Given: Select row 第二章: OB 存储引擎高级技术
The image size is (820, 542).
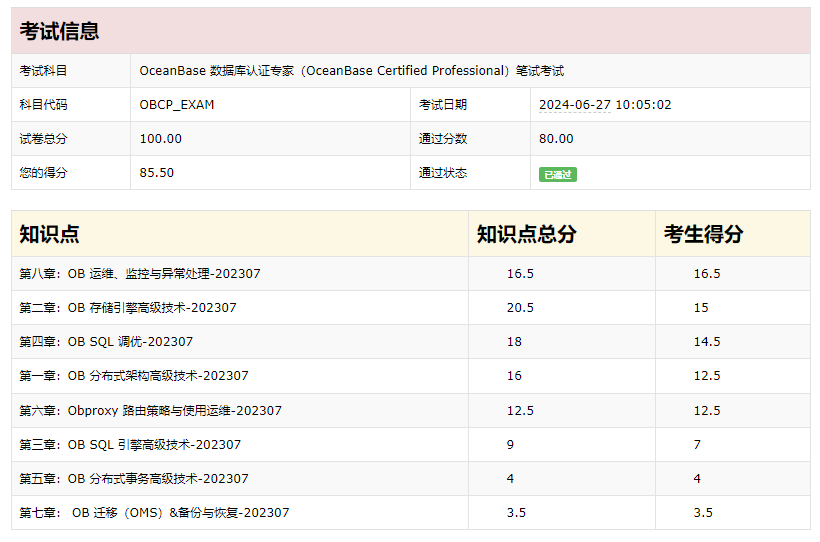Looking at the screenshot, I should pyautogui.click(x=411, y=308).
